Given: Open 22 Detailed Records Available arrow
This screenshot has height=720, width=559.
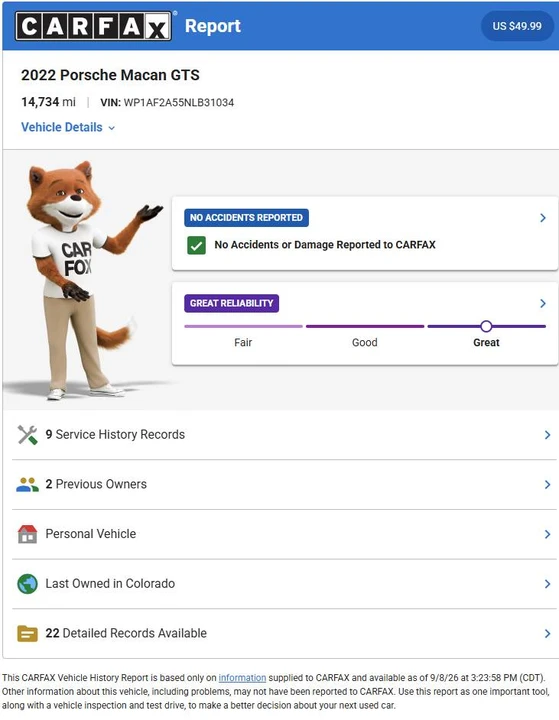Looking at the screenshot, I should point(547,634).
